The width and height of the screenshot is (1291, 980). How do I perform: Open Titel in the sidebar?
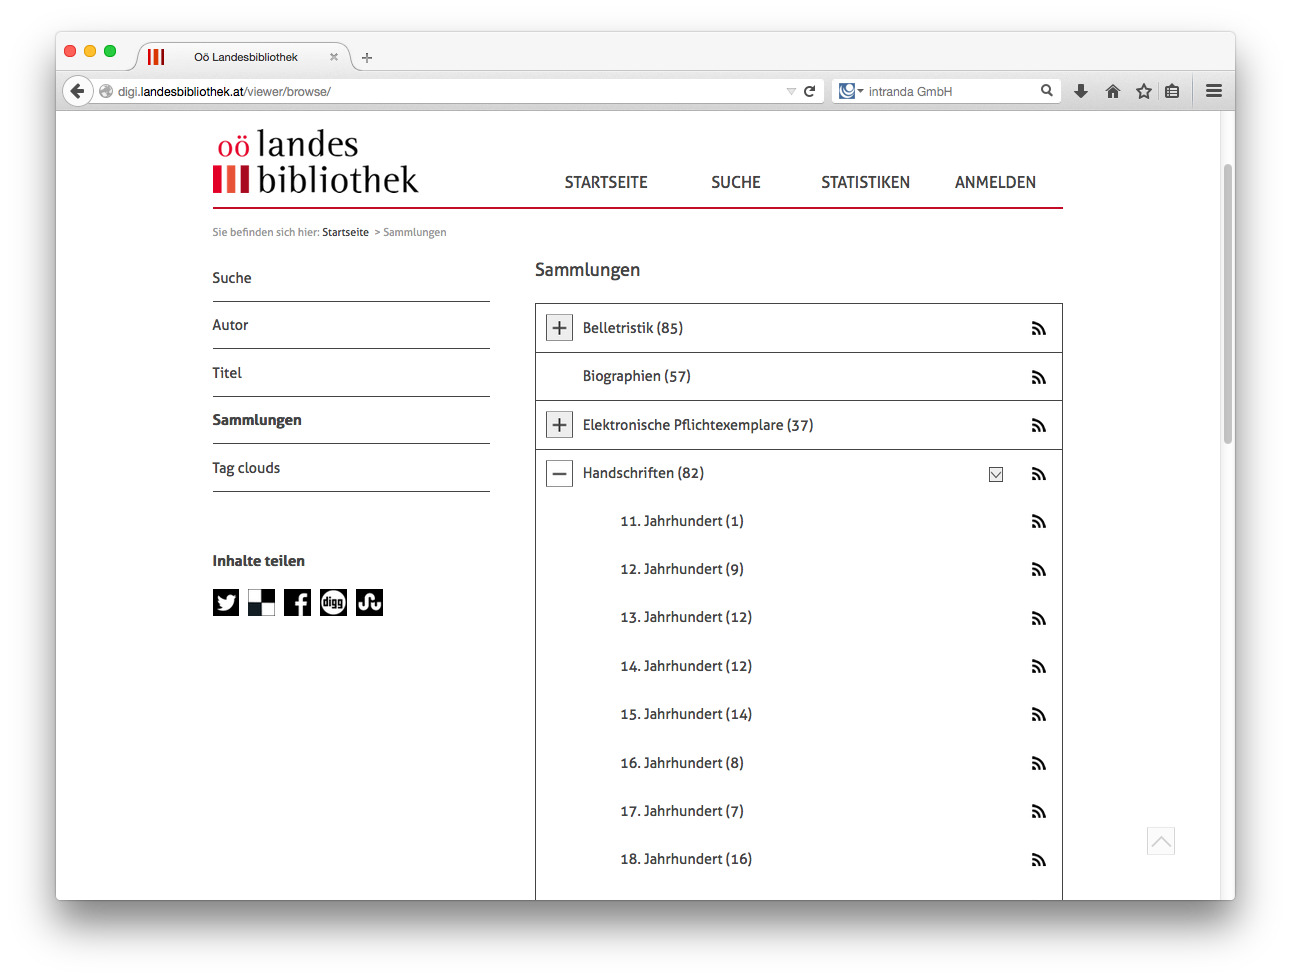click(227, 373)
